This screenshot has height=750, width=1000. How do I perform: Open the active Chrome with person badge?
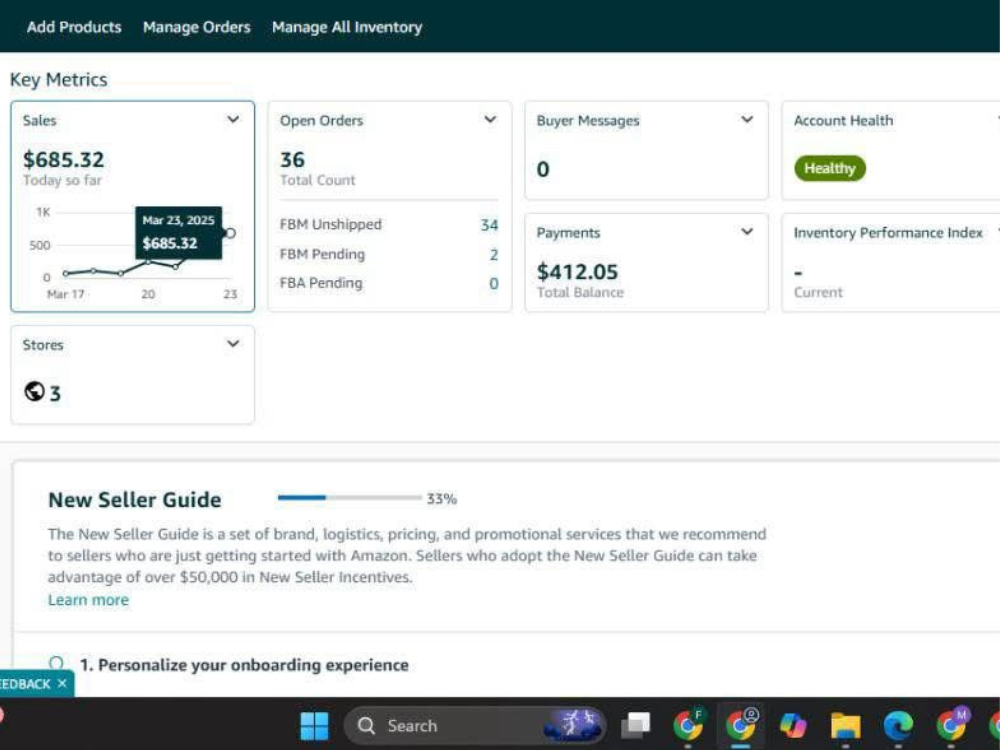click(741, 725)
